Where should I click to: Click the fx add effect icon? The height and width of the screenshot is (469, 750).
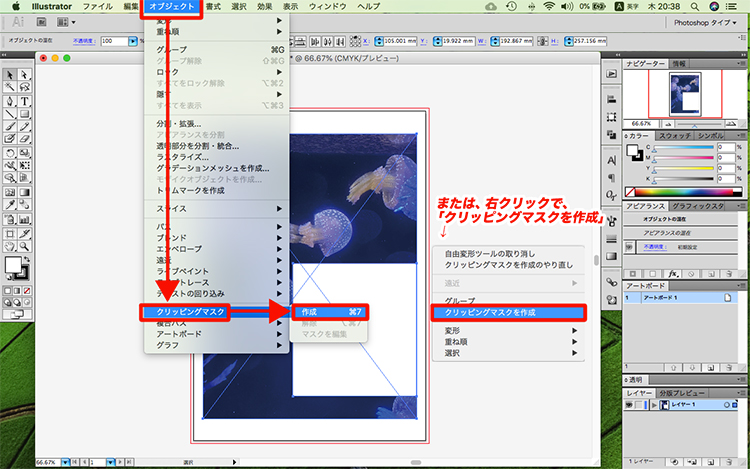674,272
